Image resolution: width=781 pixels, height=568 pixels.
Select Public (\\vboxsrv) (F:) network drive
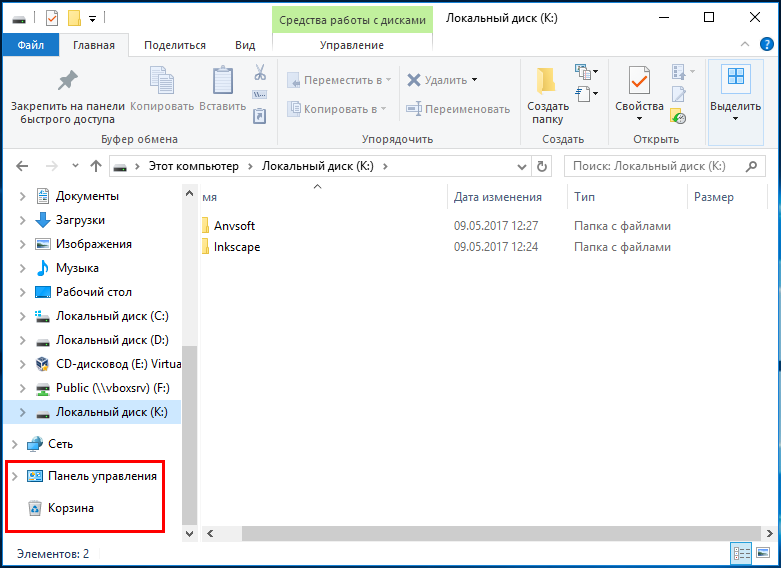click(113, 388)
